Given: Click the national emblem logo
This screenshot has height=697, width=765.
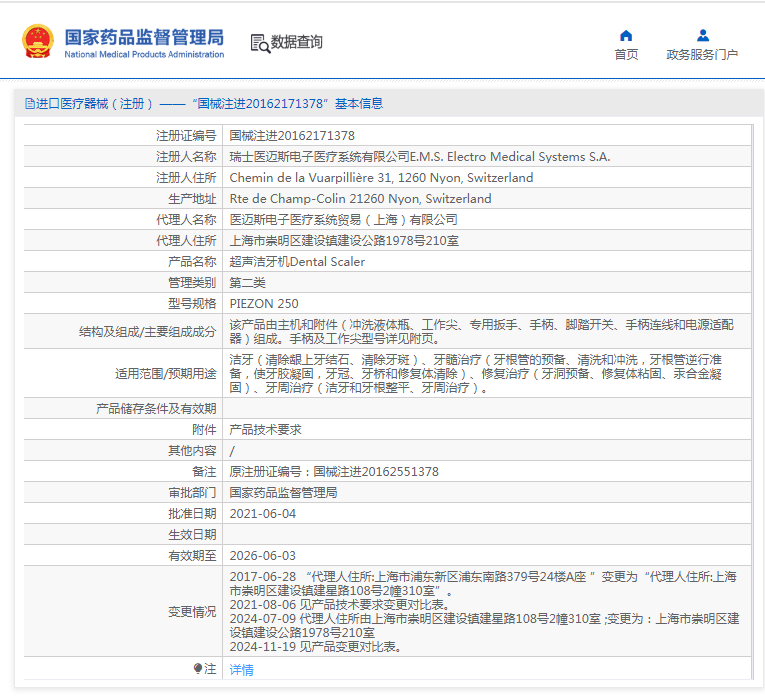Looking at the screenshot, I should coord(38,41).
